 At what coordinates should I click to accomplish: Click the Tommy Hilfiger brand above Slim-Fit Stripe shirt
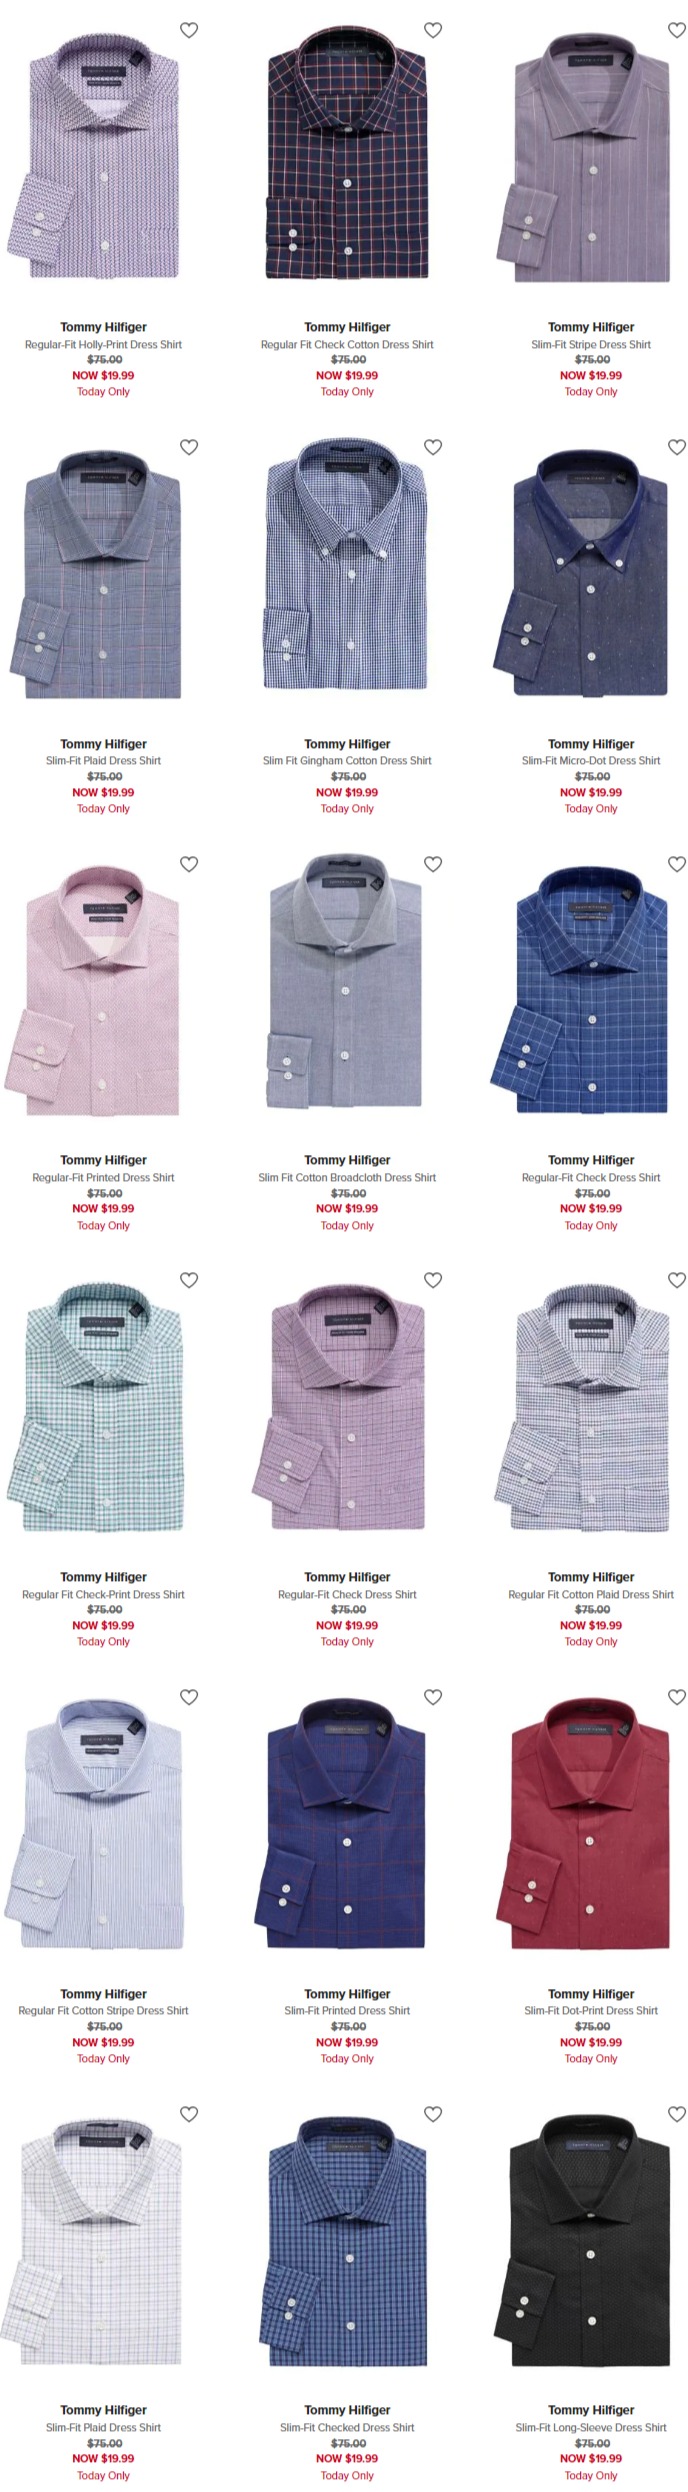pyautogui.click(x=591, y=327)
